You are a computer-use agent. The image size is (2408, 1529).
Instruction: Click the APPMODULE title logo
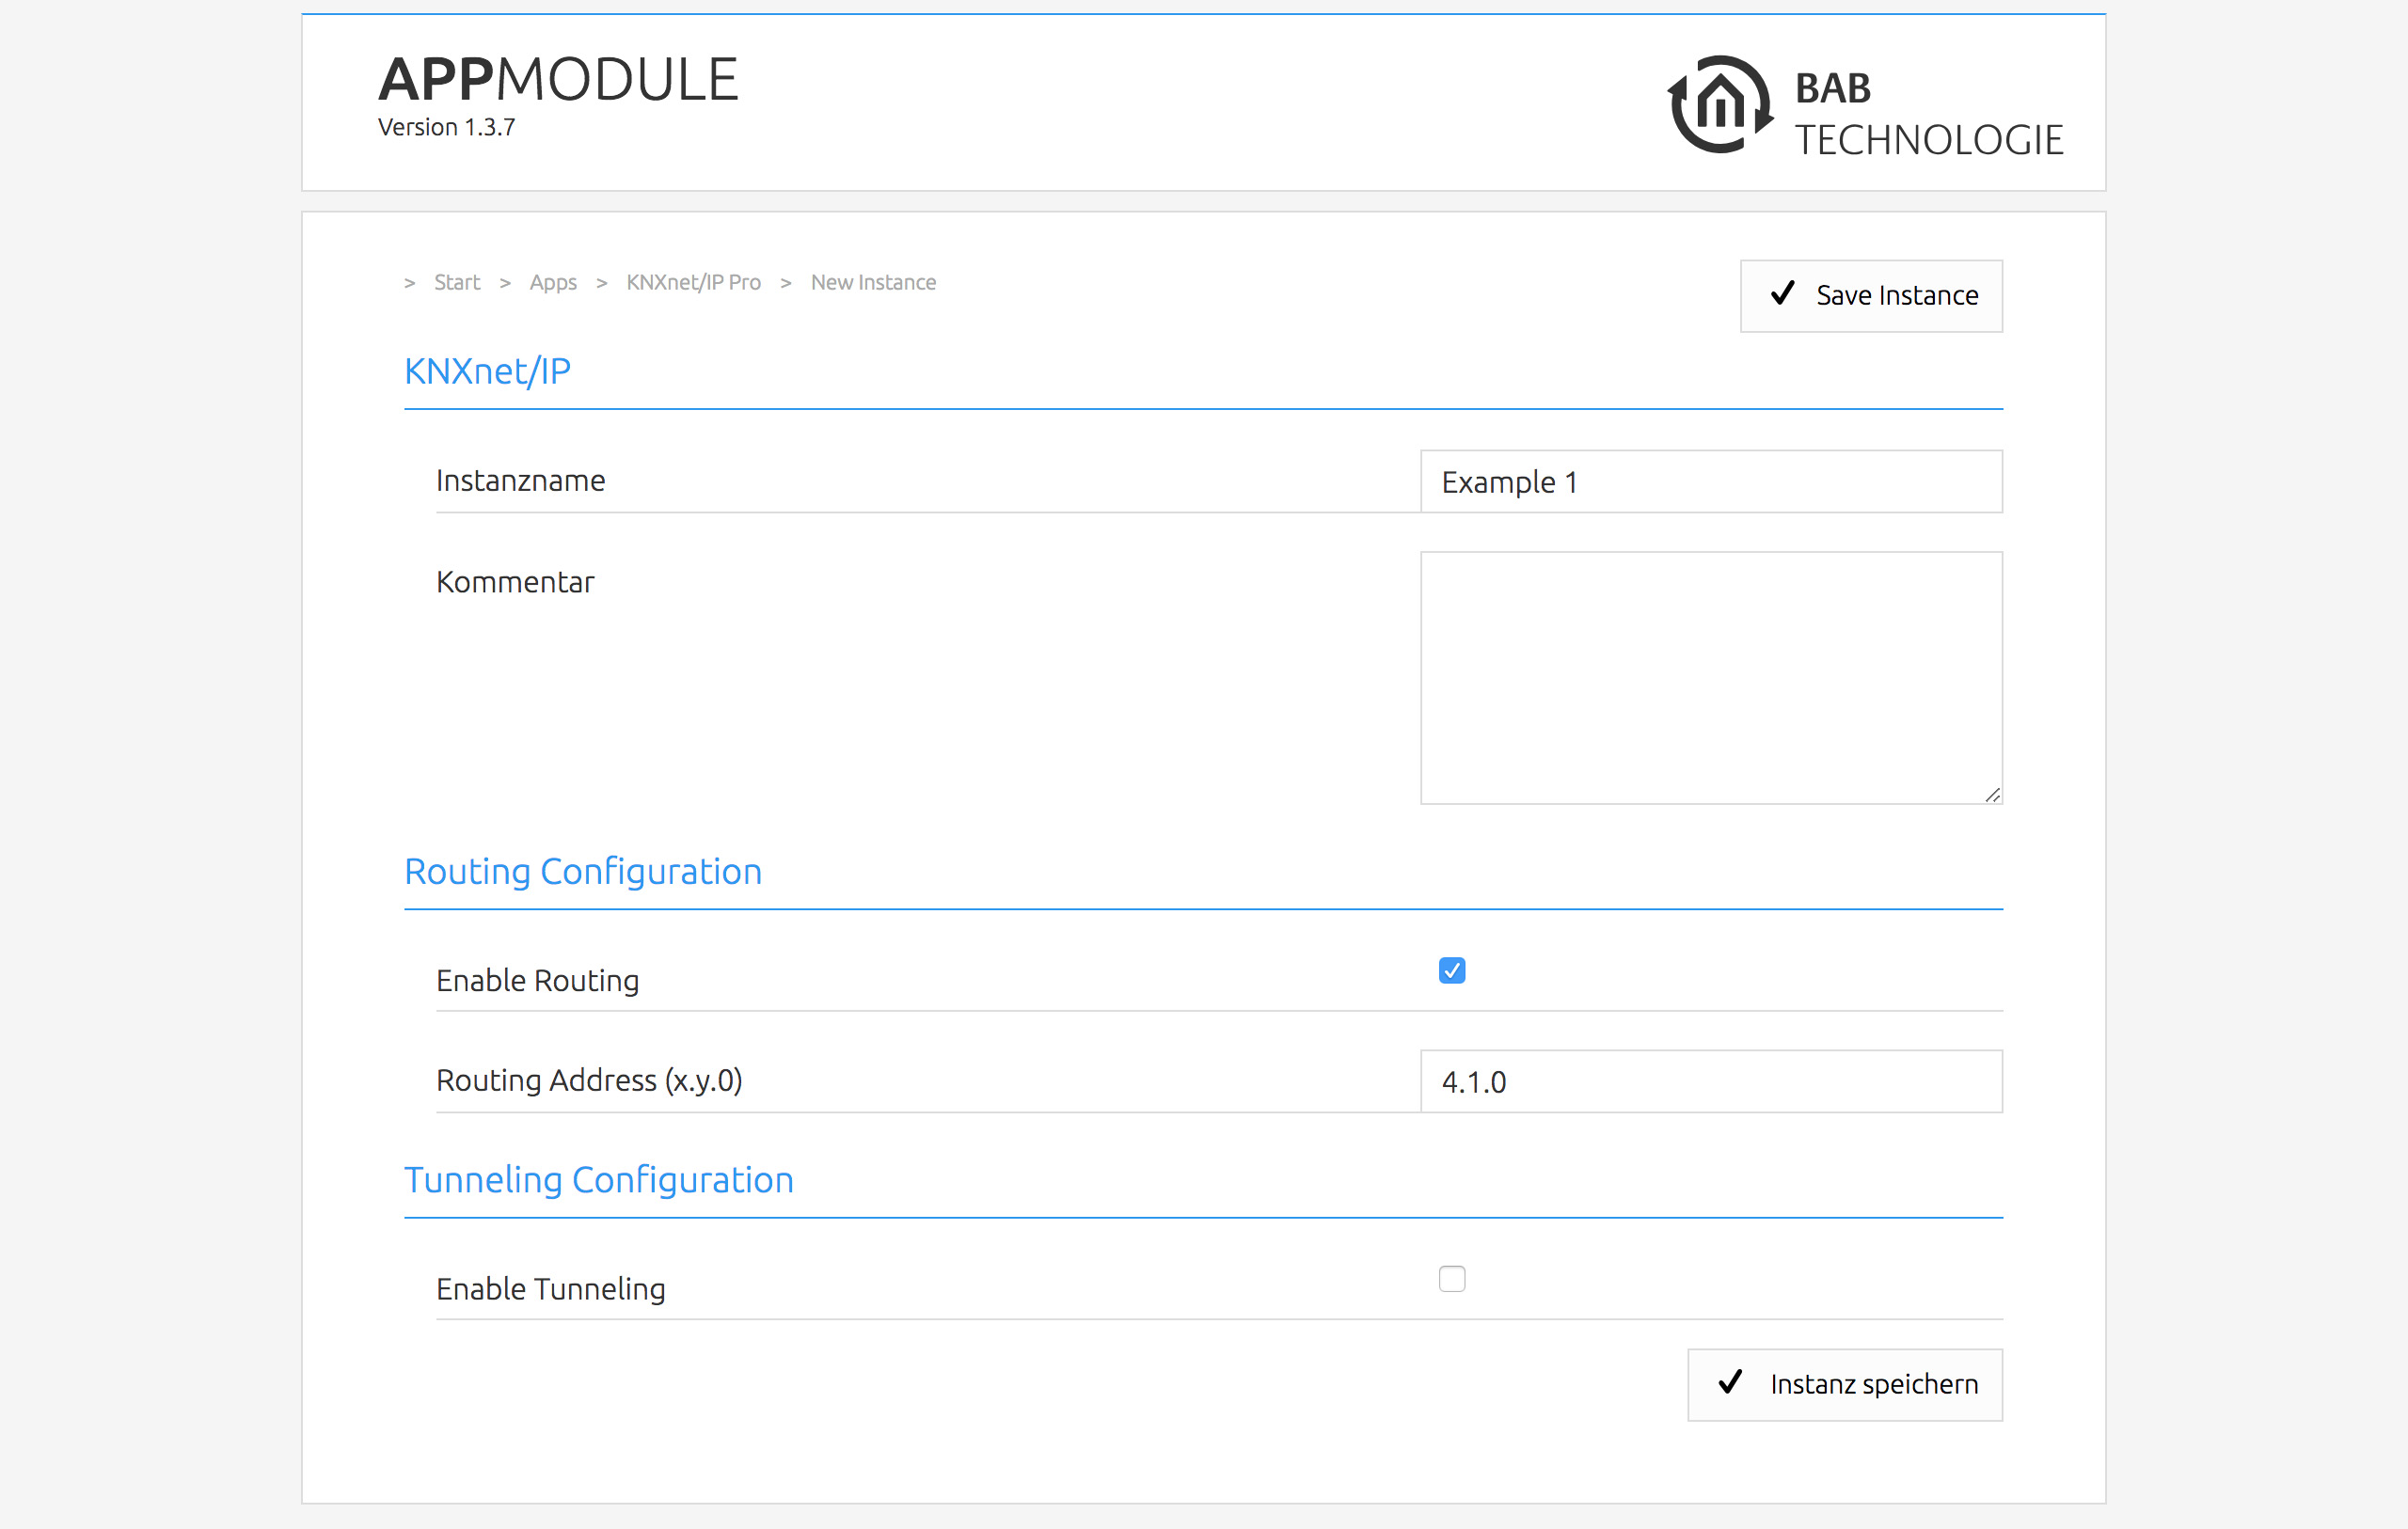coord(558,80)
